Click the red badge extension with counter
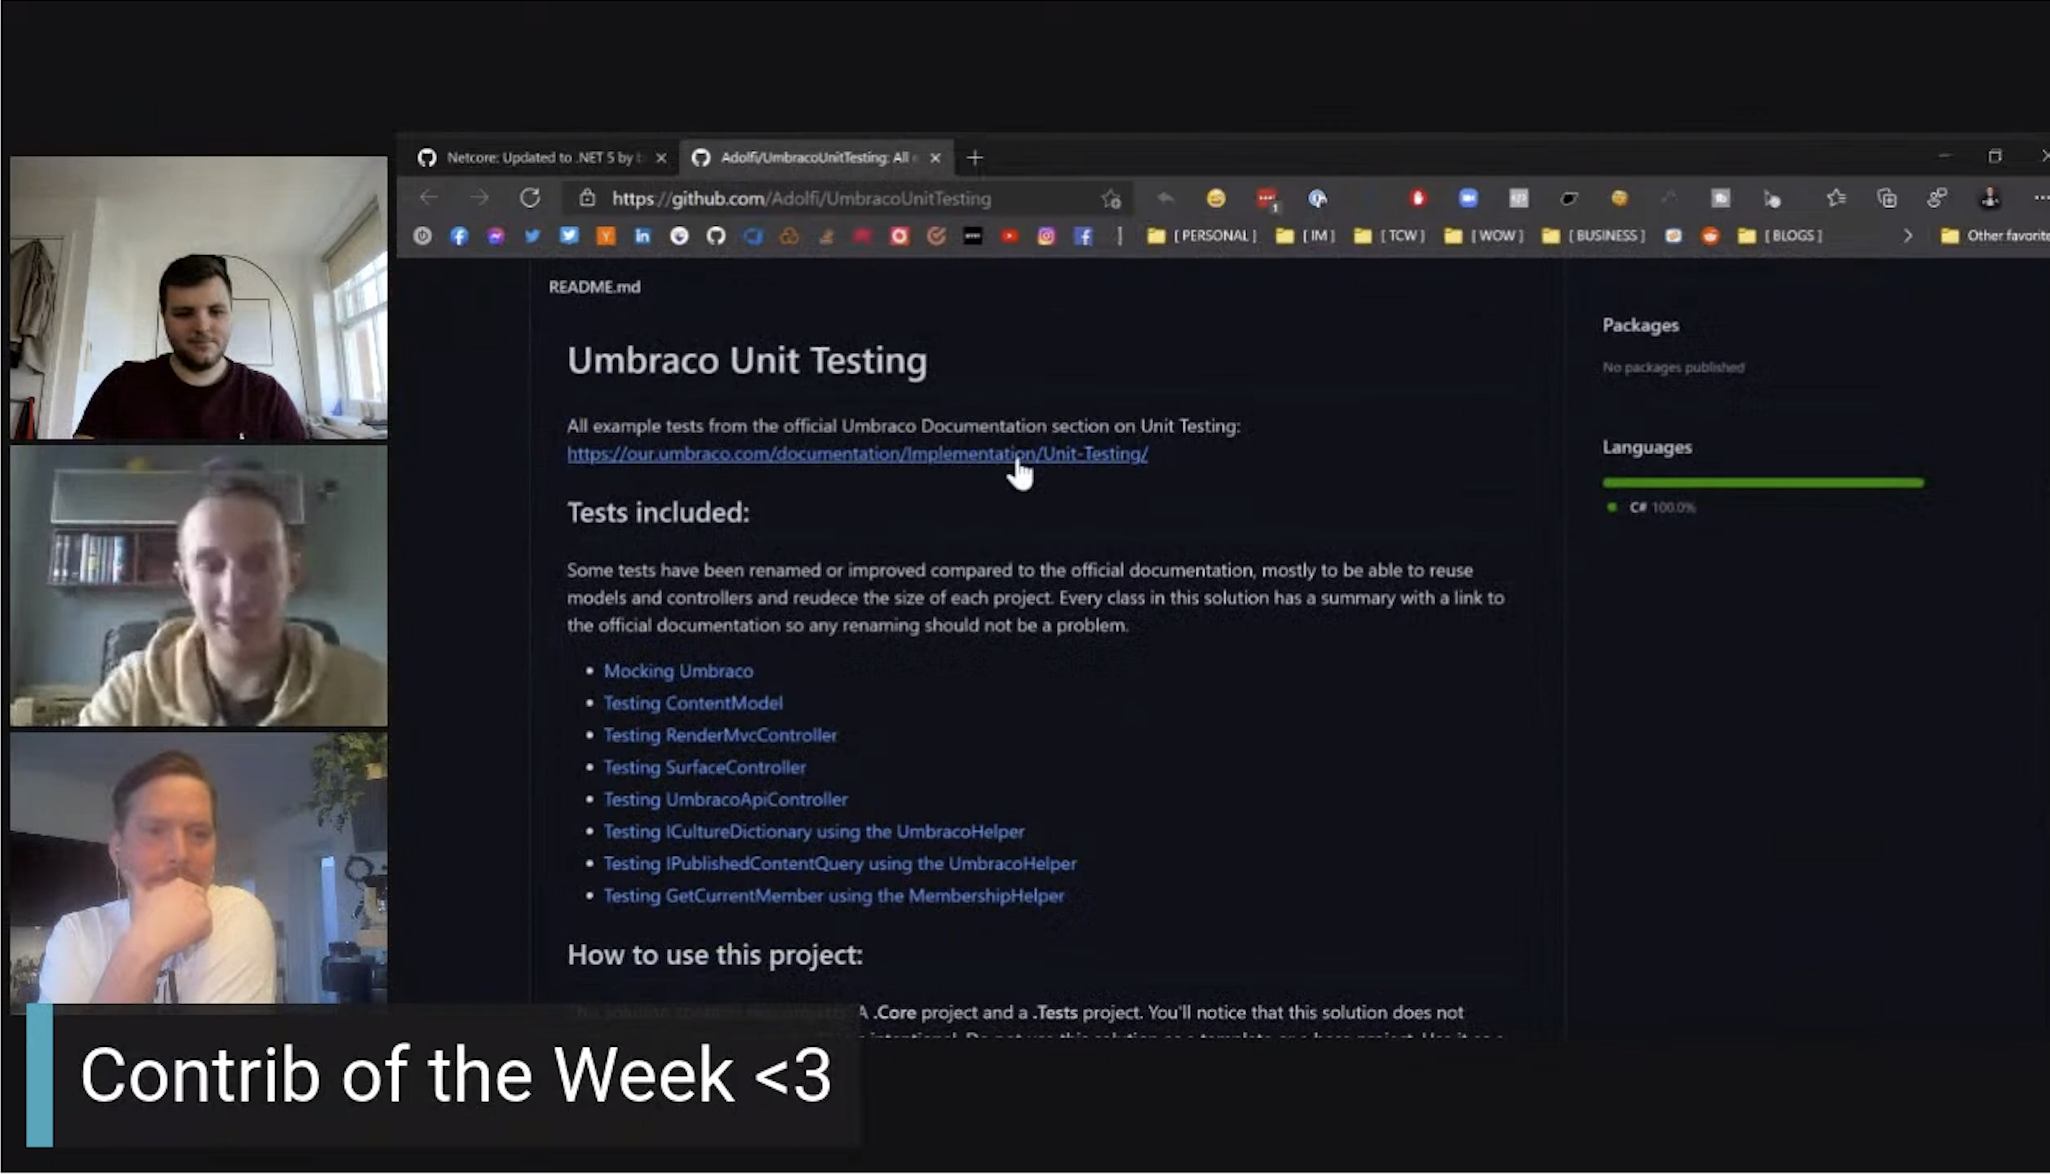 tap(1267, 199)
